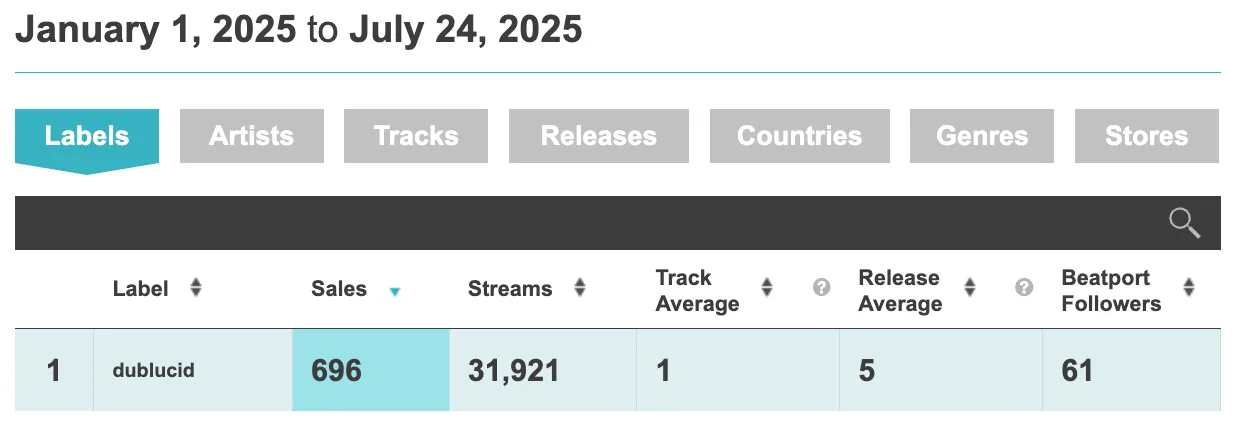Sort by Label using its arrows
The image size is (1236, 426).
pyautogui.click(x=196, y=288)
